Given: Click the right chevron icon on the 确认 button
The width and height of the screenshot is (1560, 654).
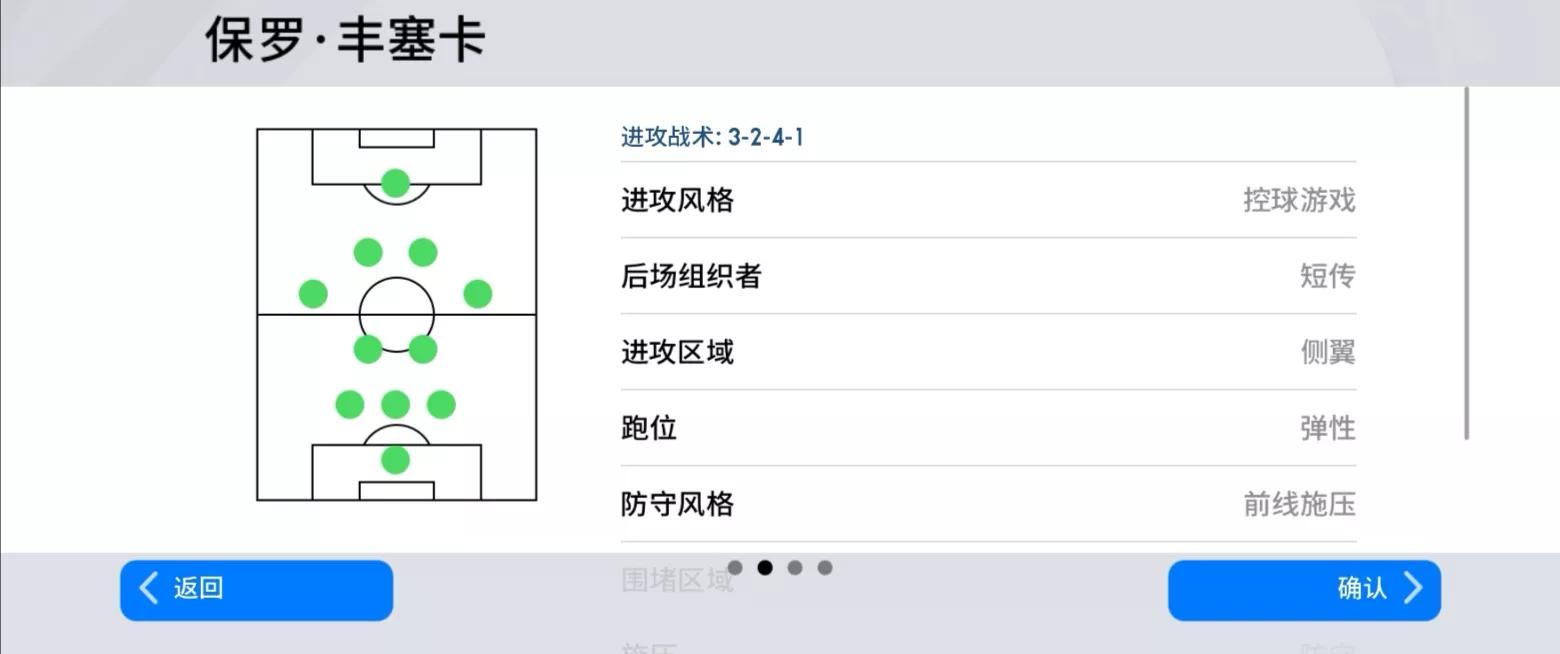Looking at the screenshot, I should click(1412, 590).
